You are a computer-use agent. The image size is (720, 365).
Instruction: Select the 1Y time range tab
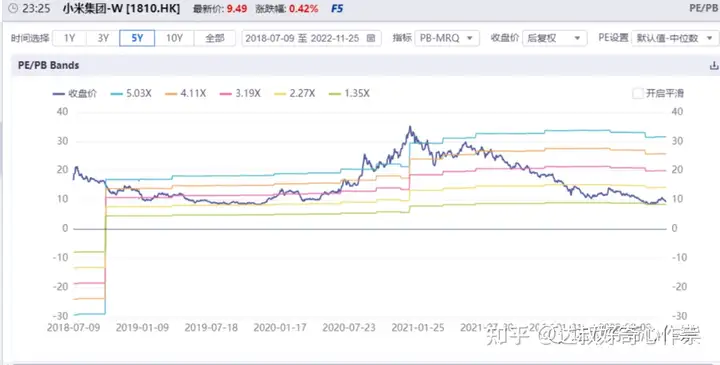click(69, 38)
